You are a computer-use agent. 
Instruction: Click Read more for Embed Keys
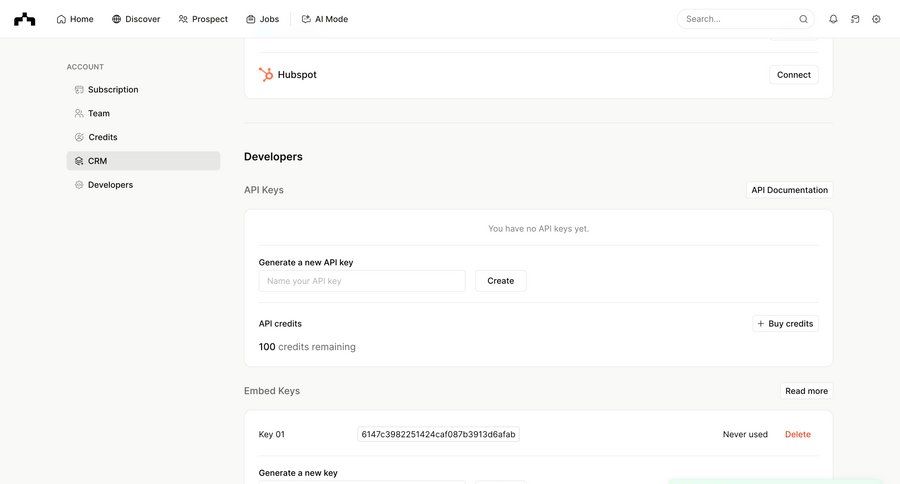806,391
